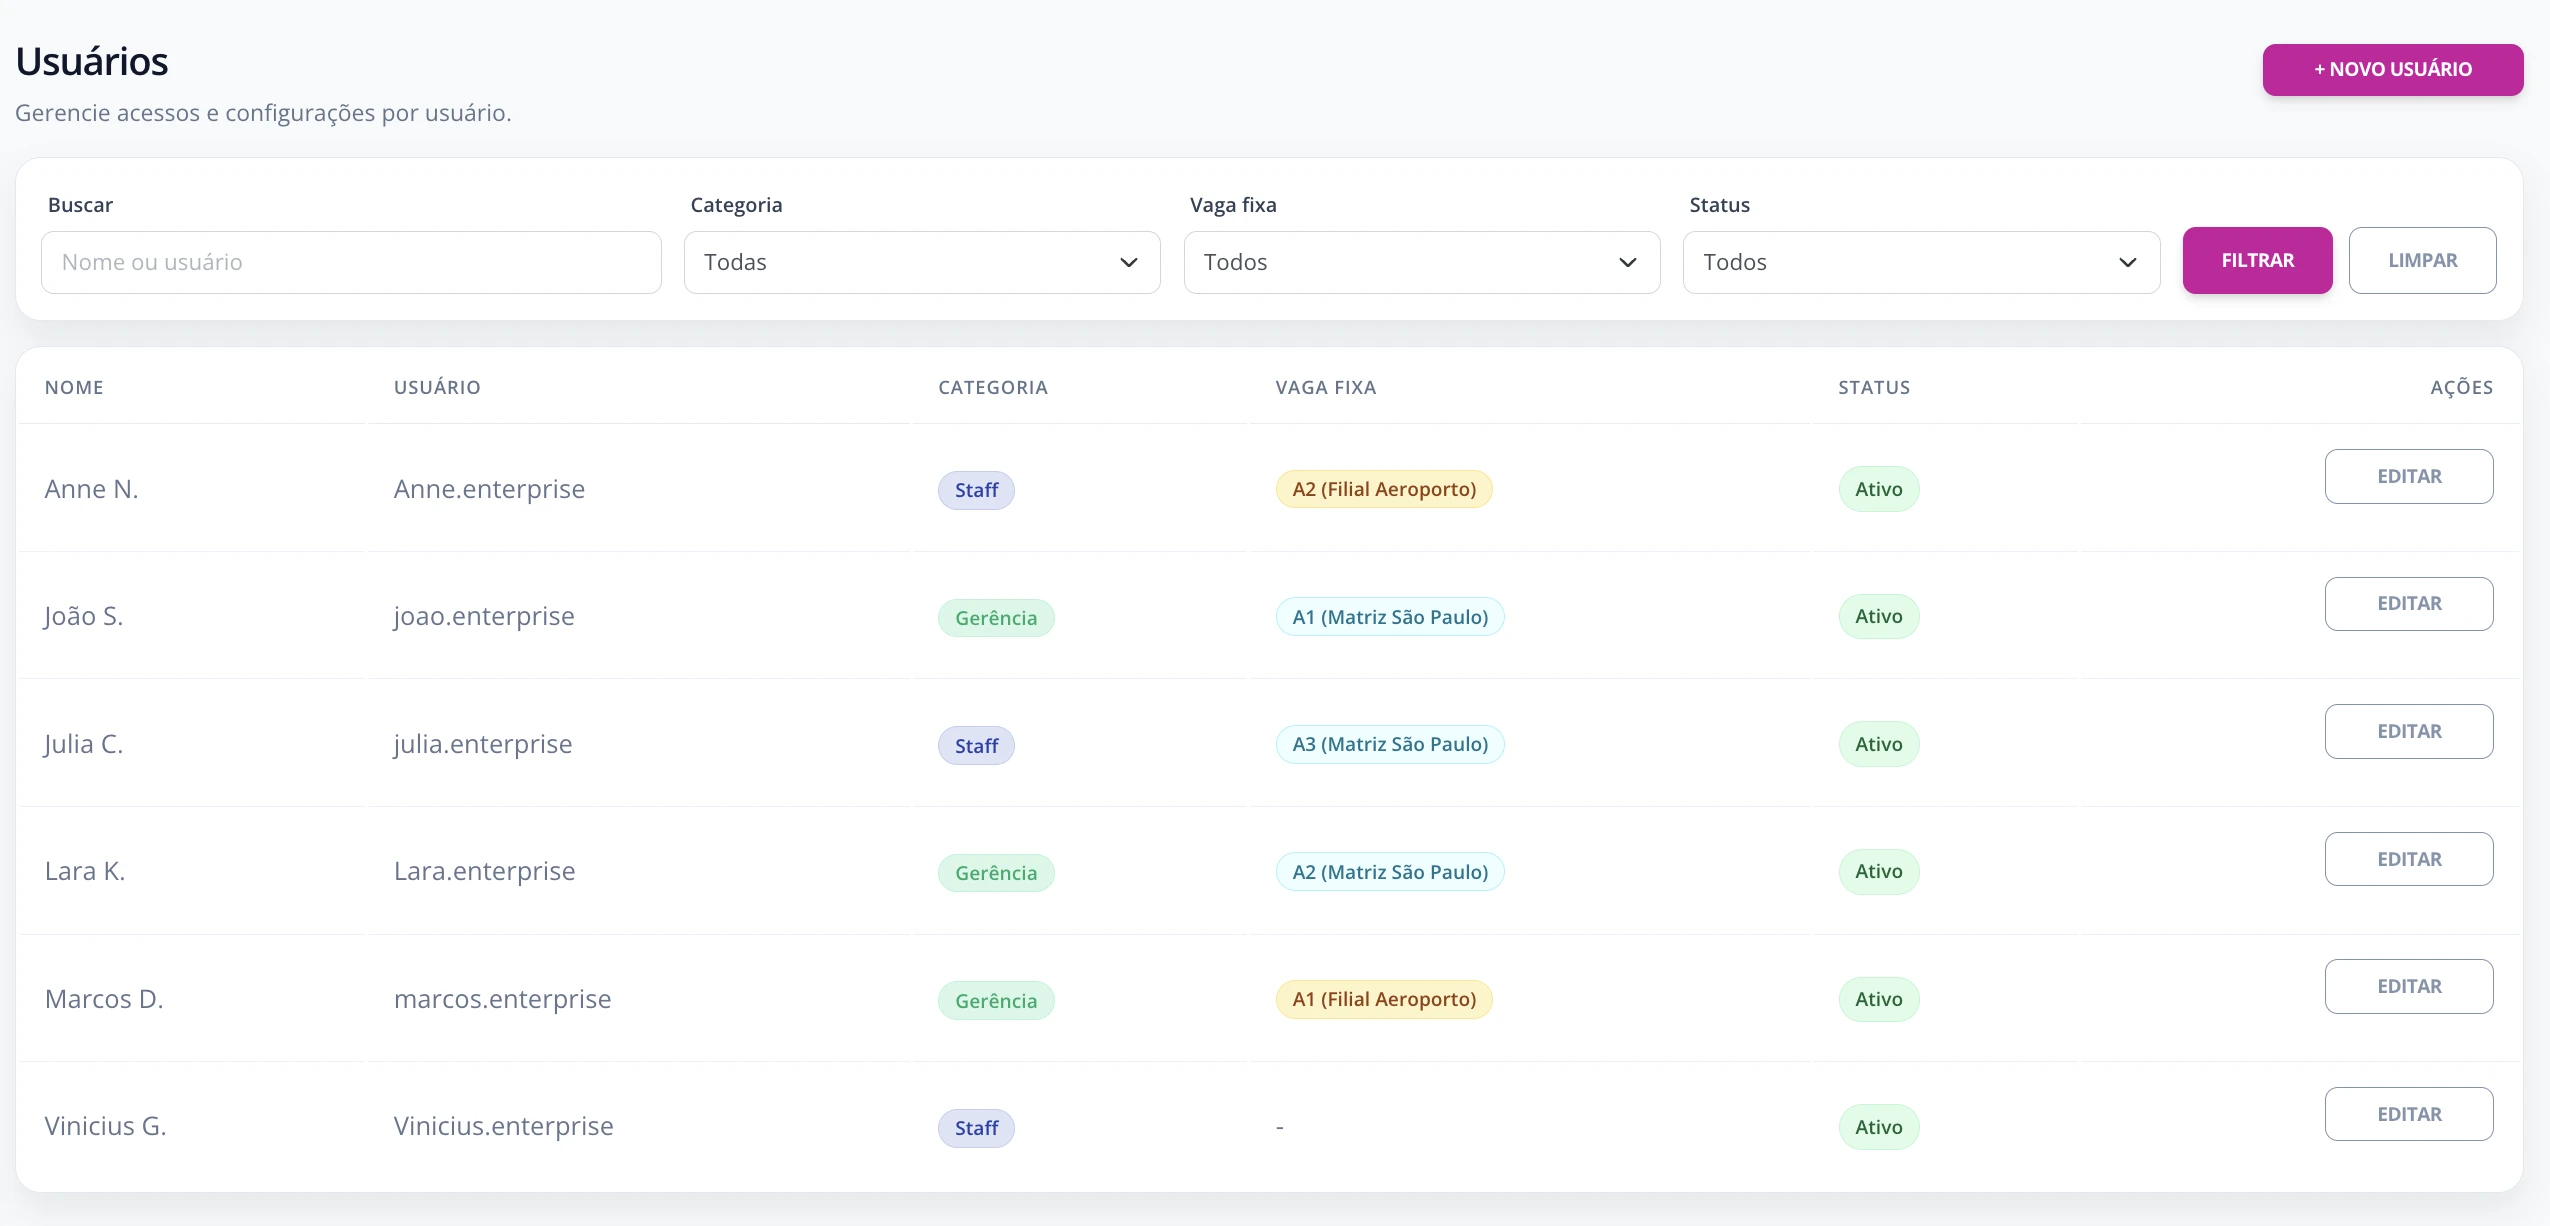The height and width of the screenshot is (1226, 2550).
Task: Edit the Anne N. user row
Action: pyautogui.click(x=2408, y=476)
